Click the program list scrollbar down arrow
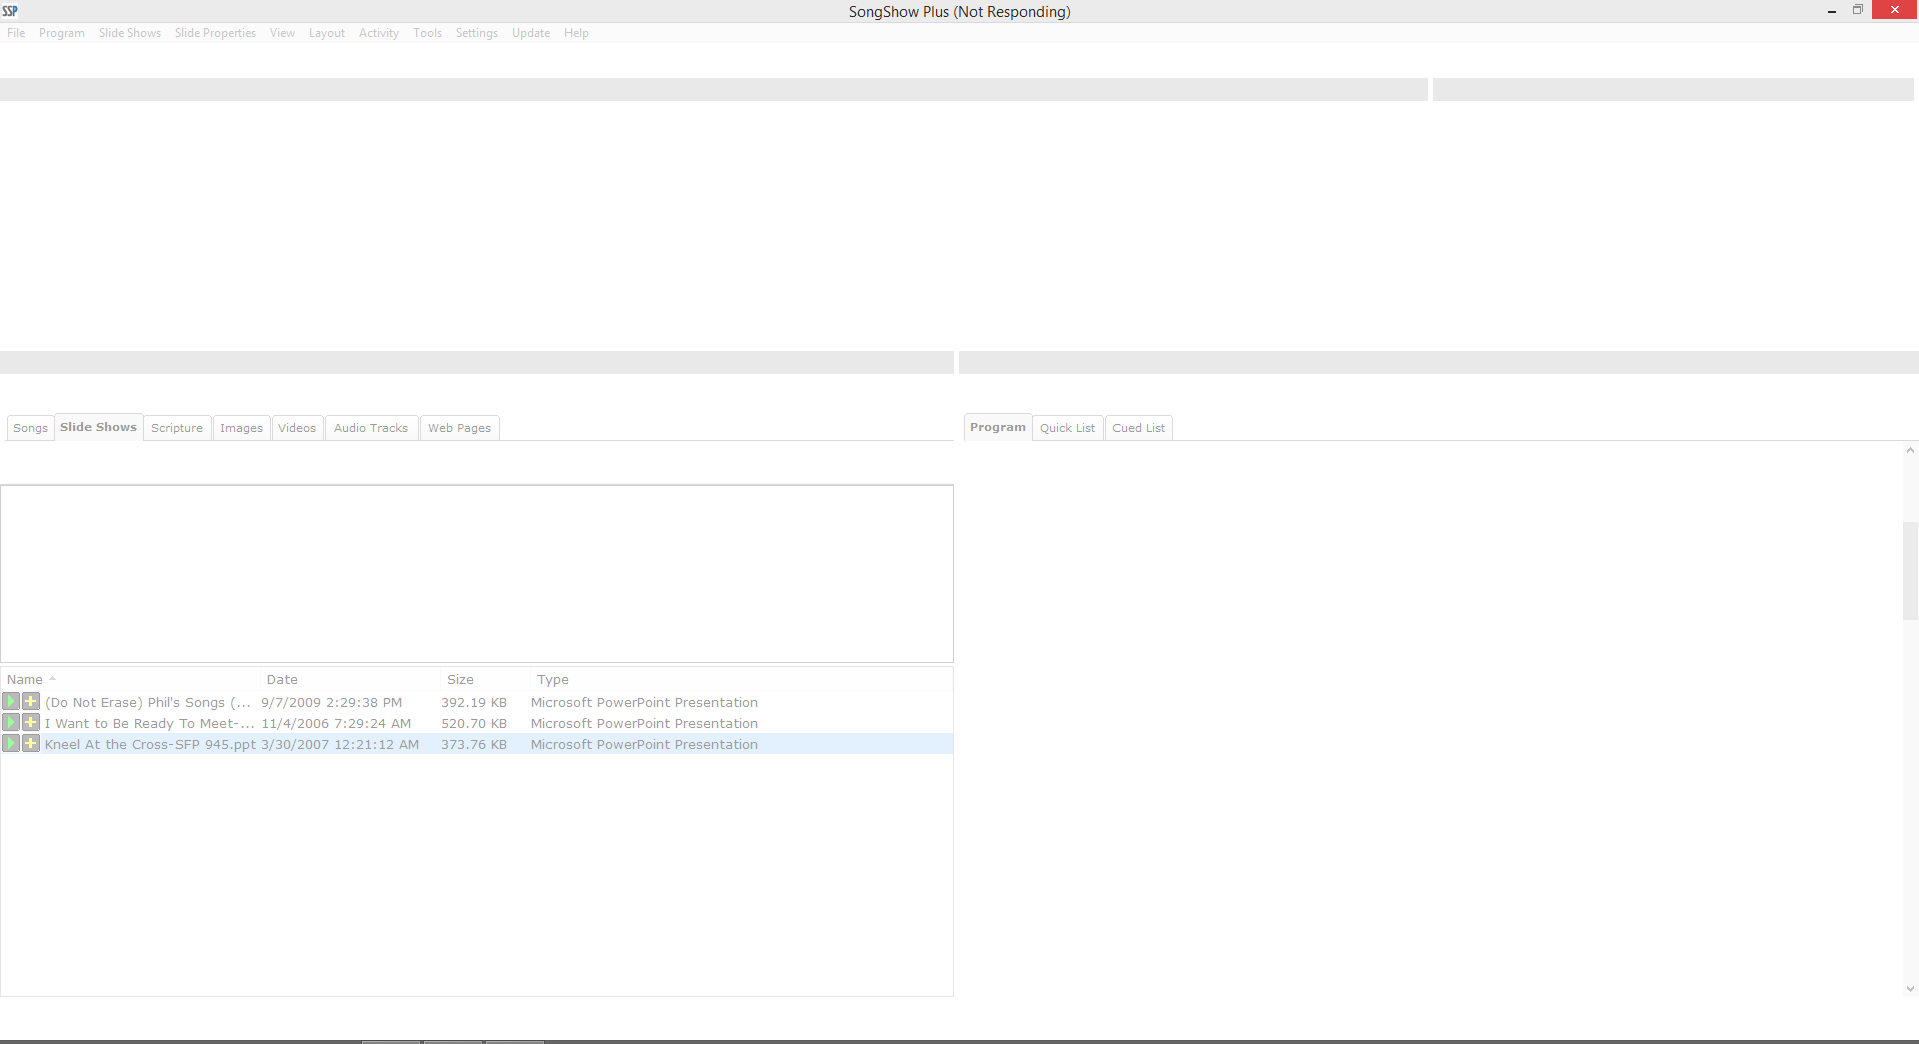Screen dimensions: 1919x1044 [1910, 989]
